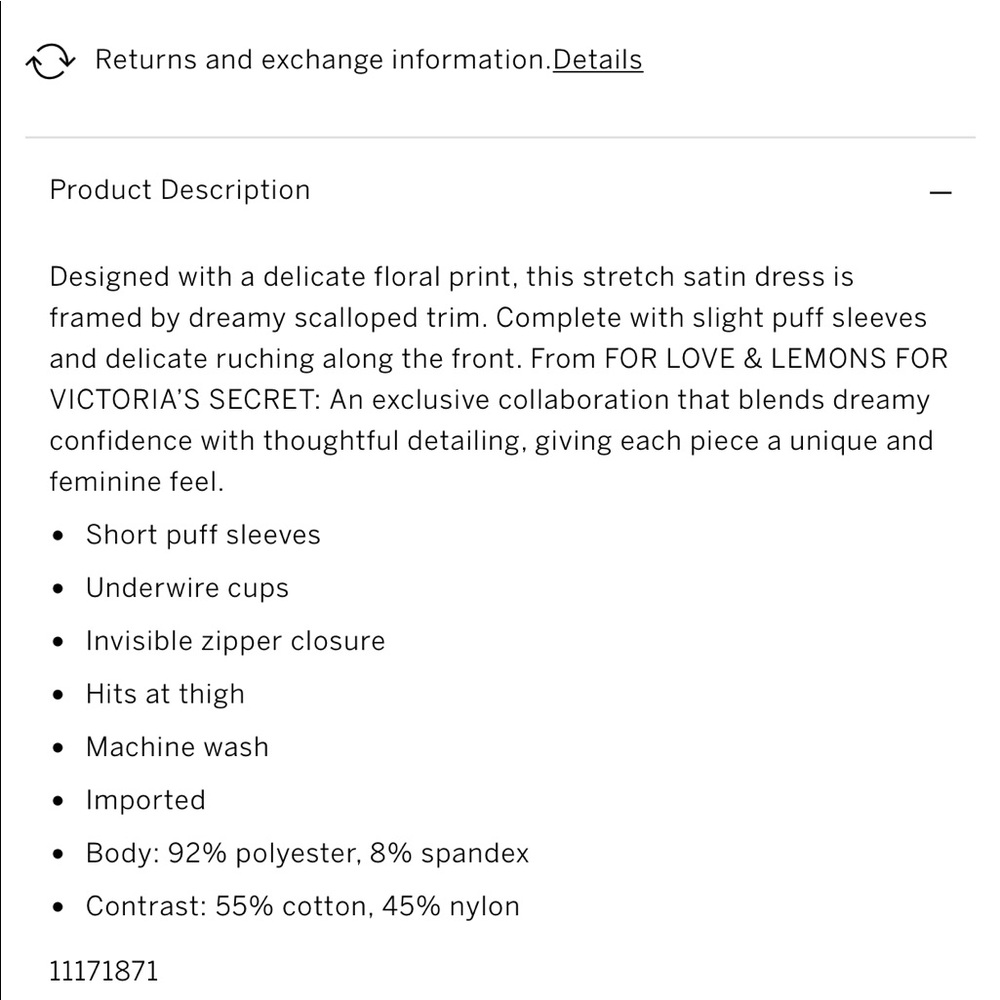The image size is (1000, 1000).
Task: Click the 'Invisible zipper closure' list entry
Action: pyautogui.click(x=235, y=641)
